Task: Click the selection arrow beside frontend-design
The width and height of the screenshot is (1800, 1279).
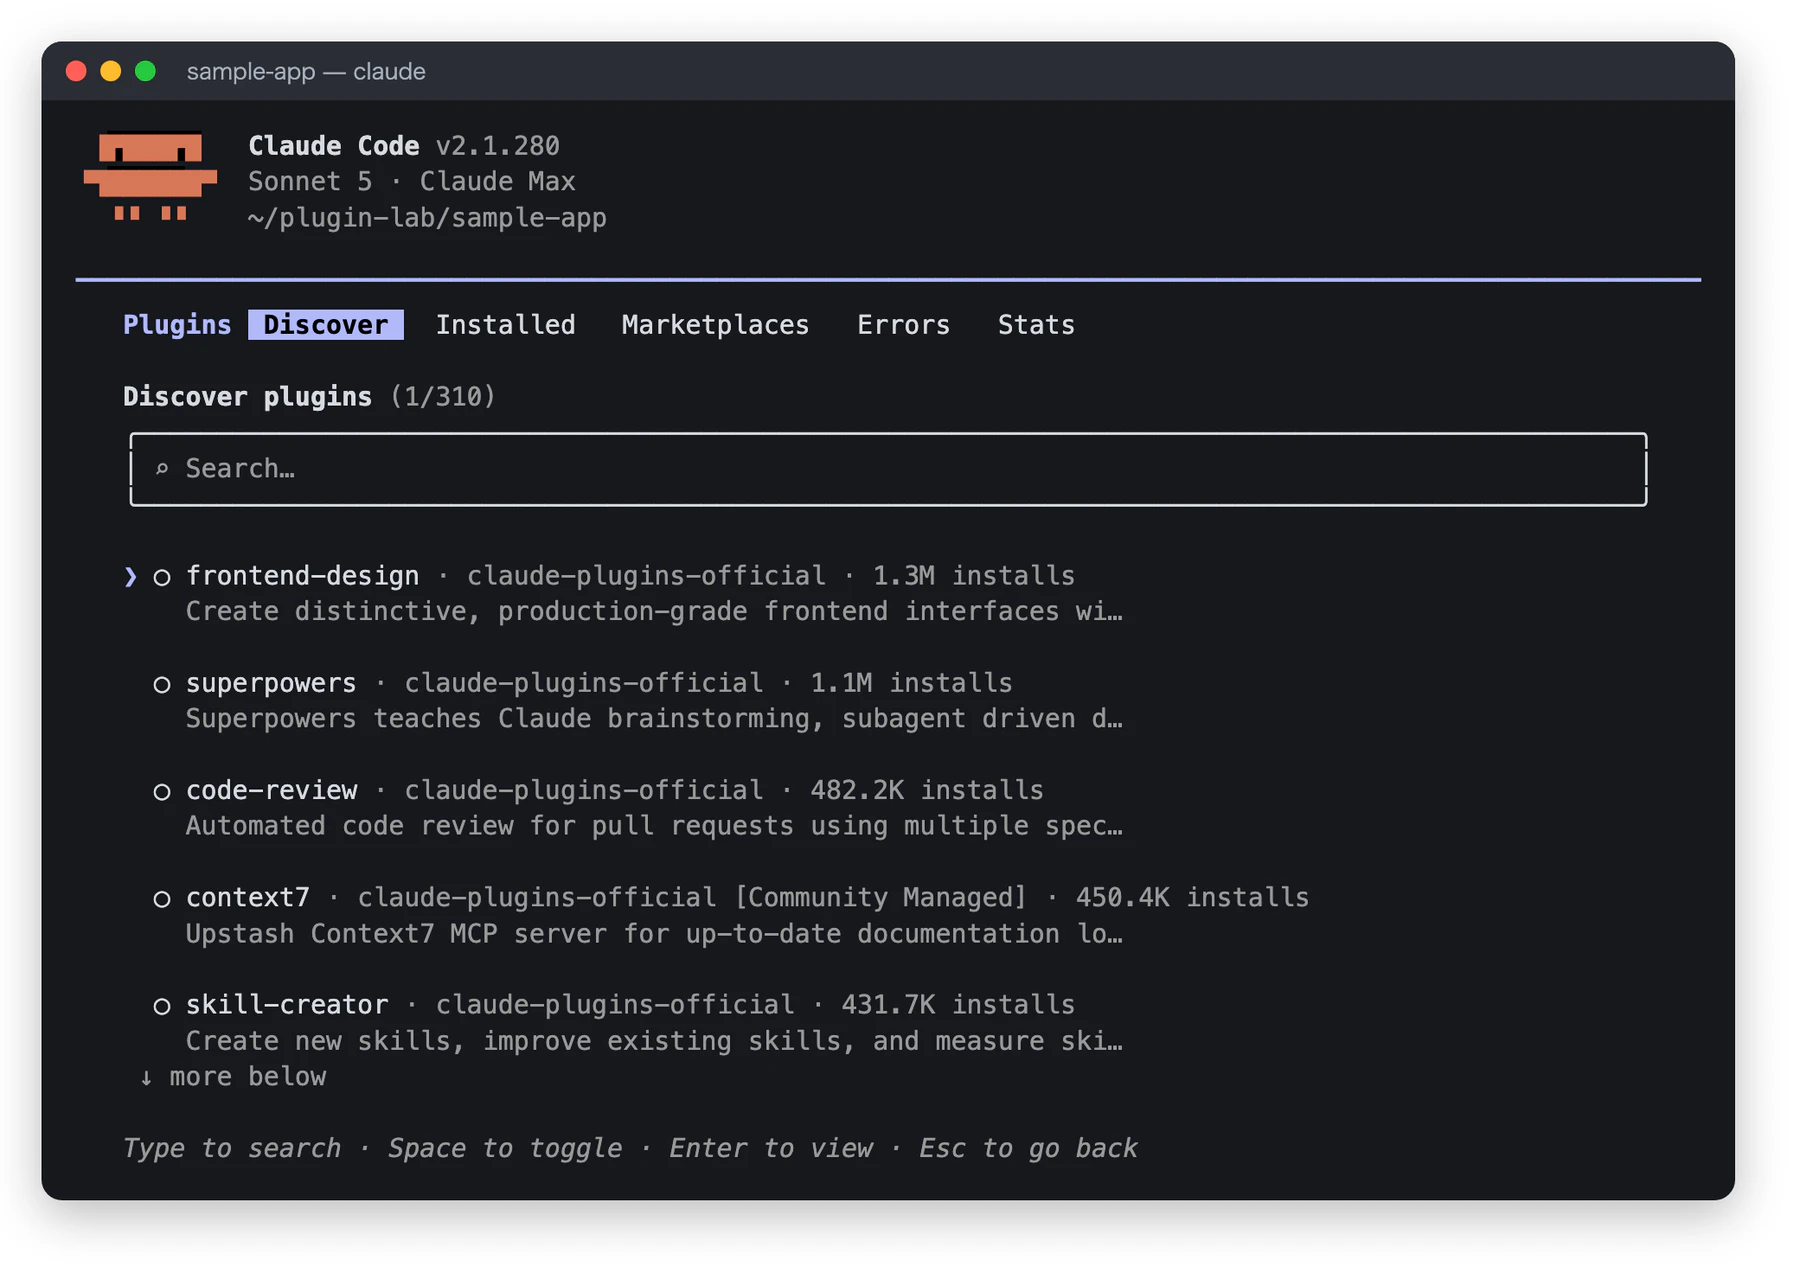Action: pyautogui.click(x=130, y=576)
